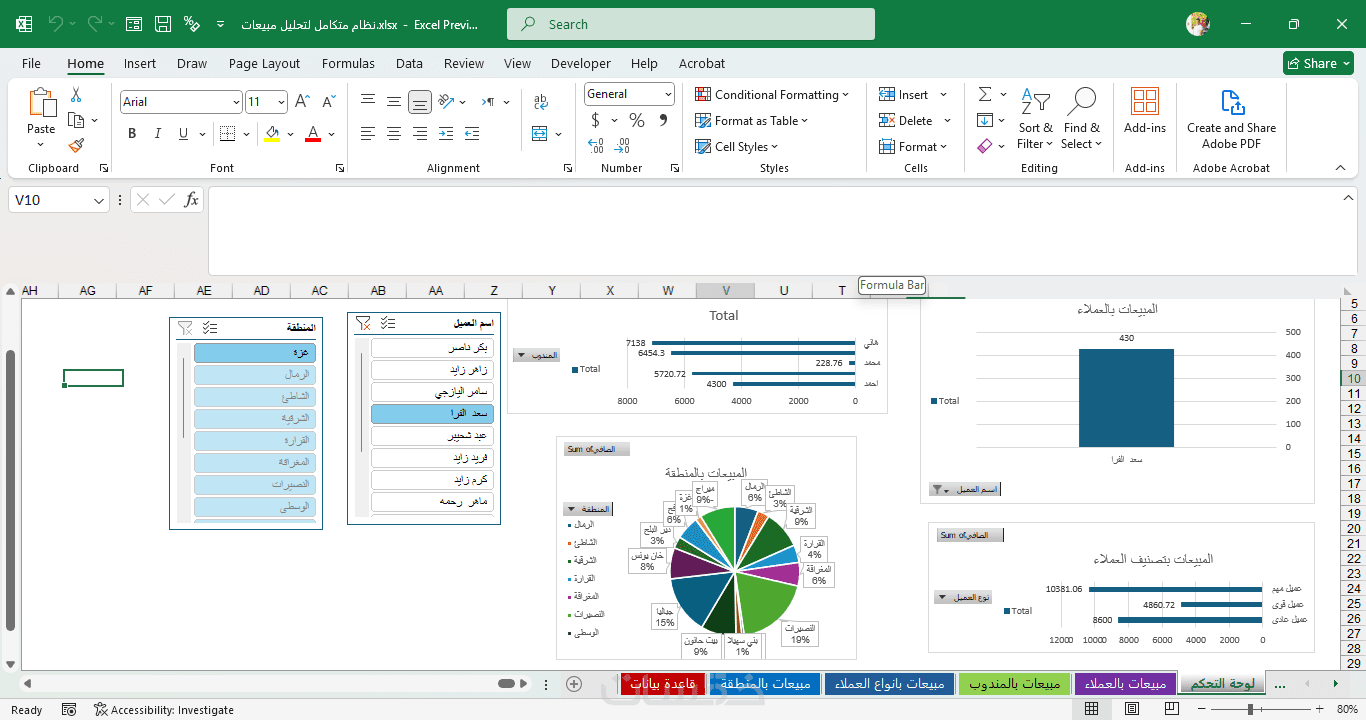Screen dimensions: 1366x720
Task: Toggle multi-select on المنطقة slicer
Action: coord(210,327)
